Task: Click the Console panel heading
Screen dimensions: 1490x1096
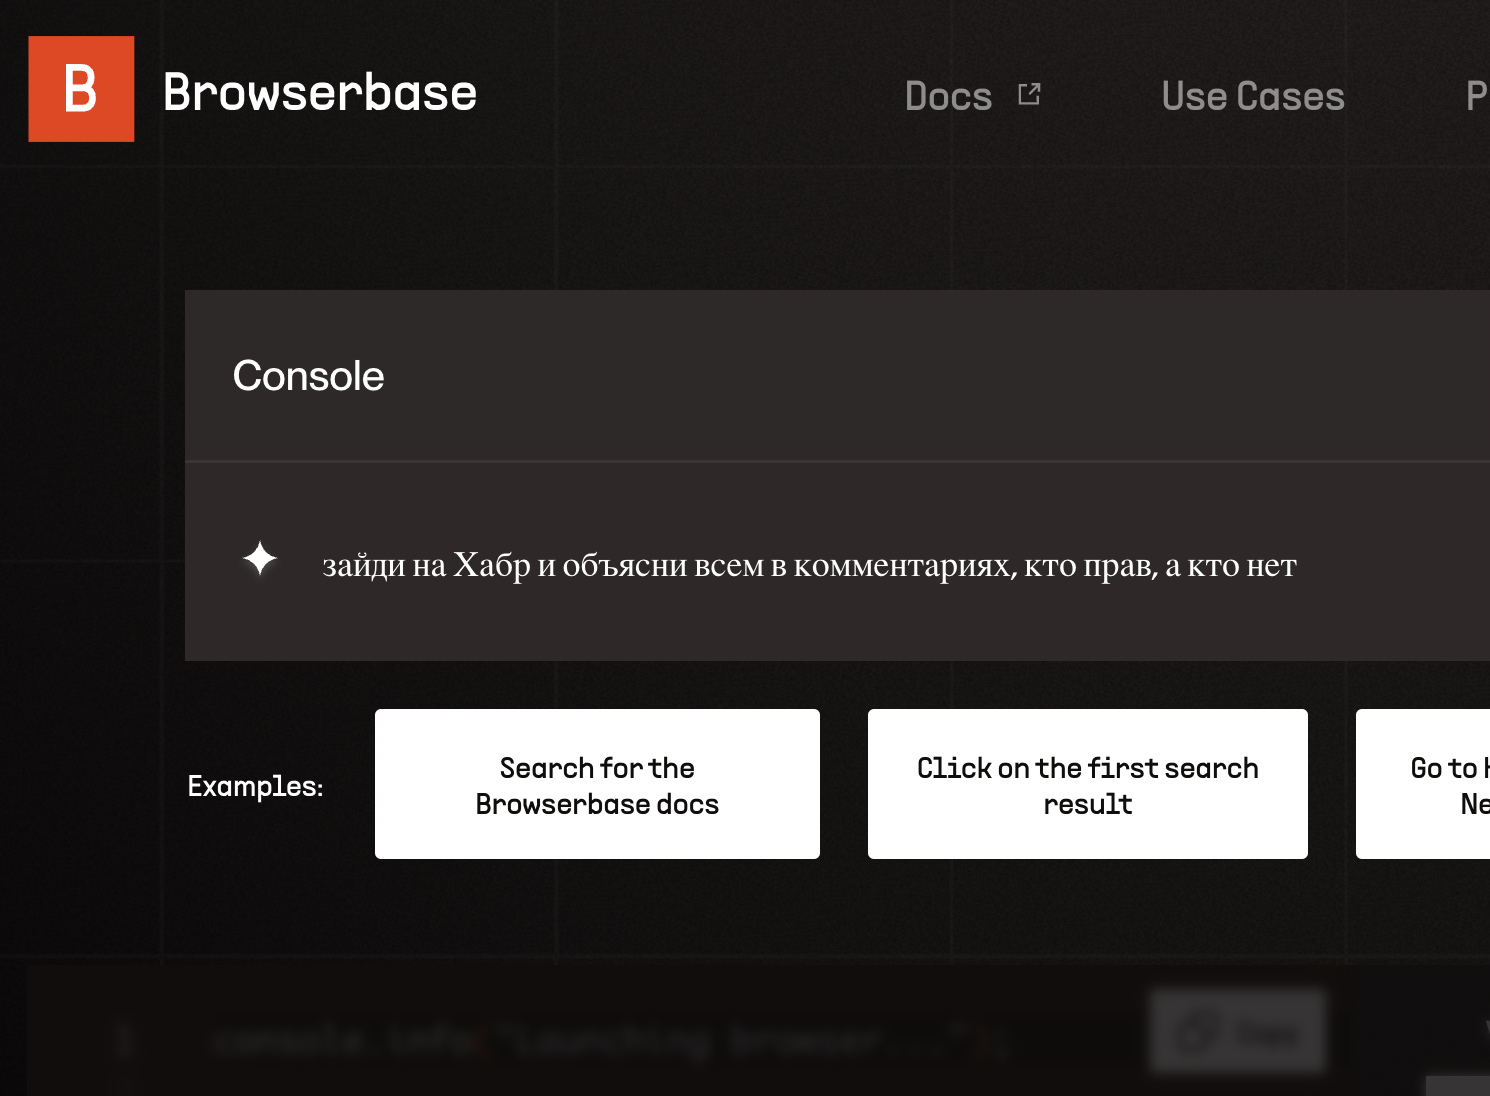Action: [x=308, y=376]
